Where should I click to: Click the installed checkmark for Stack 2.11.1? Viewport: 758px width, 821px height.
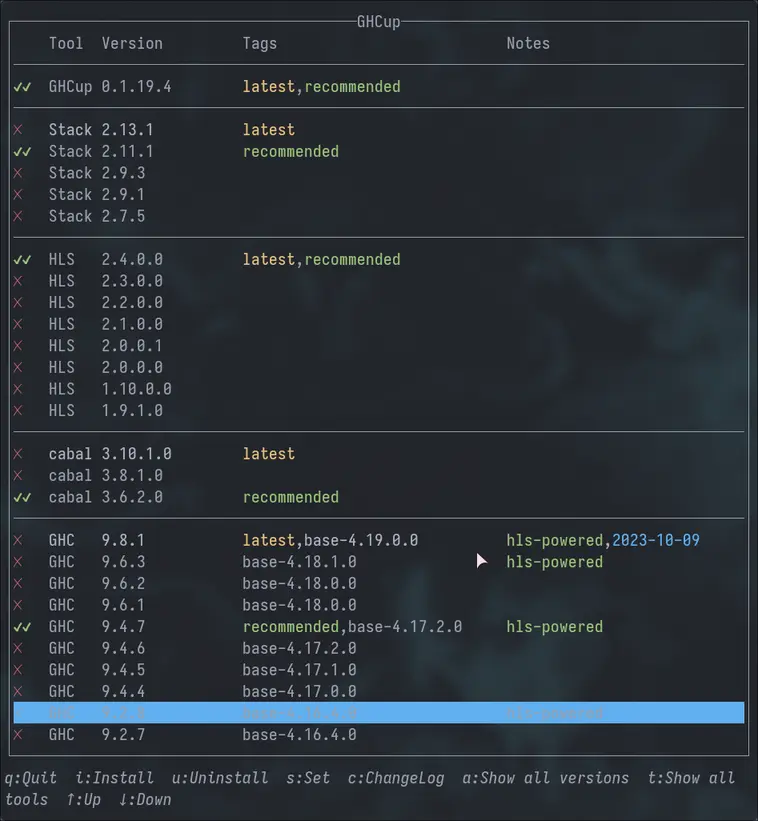[22, 152]
